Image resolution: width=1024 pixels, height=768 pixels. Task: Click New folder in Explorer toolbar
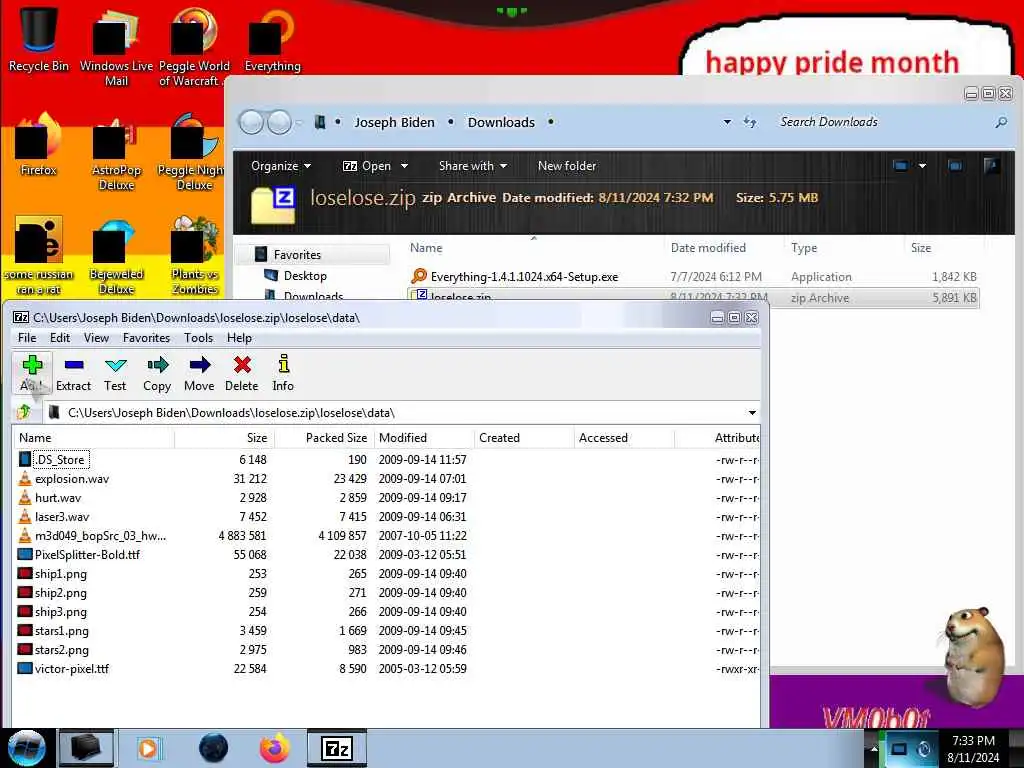click(567, 166)
